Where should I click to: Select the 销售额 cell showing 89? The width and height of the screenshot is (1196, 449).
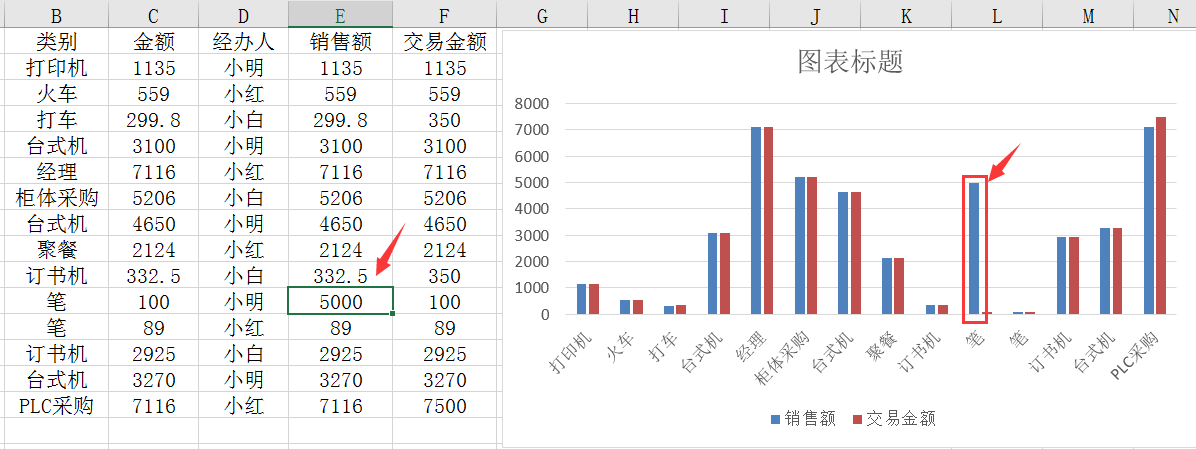point(341,327)
